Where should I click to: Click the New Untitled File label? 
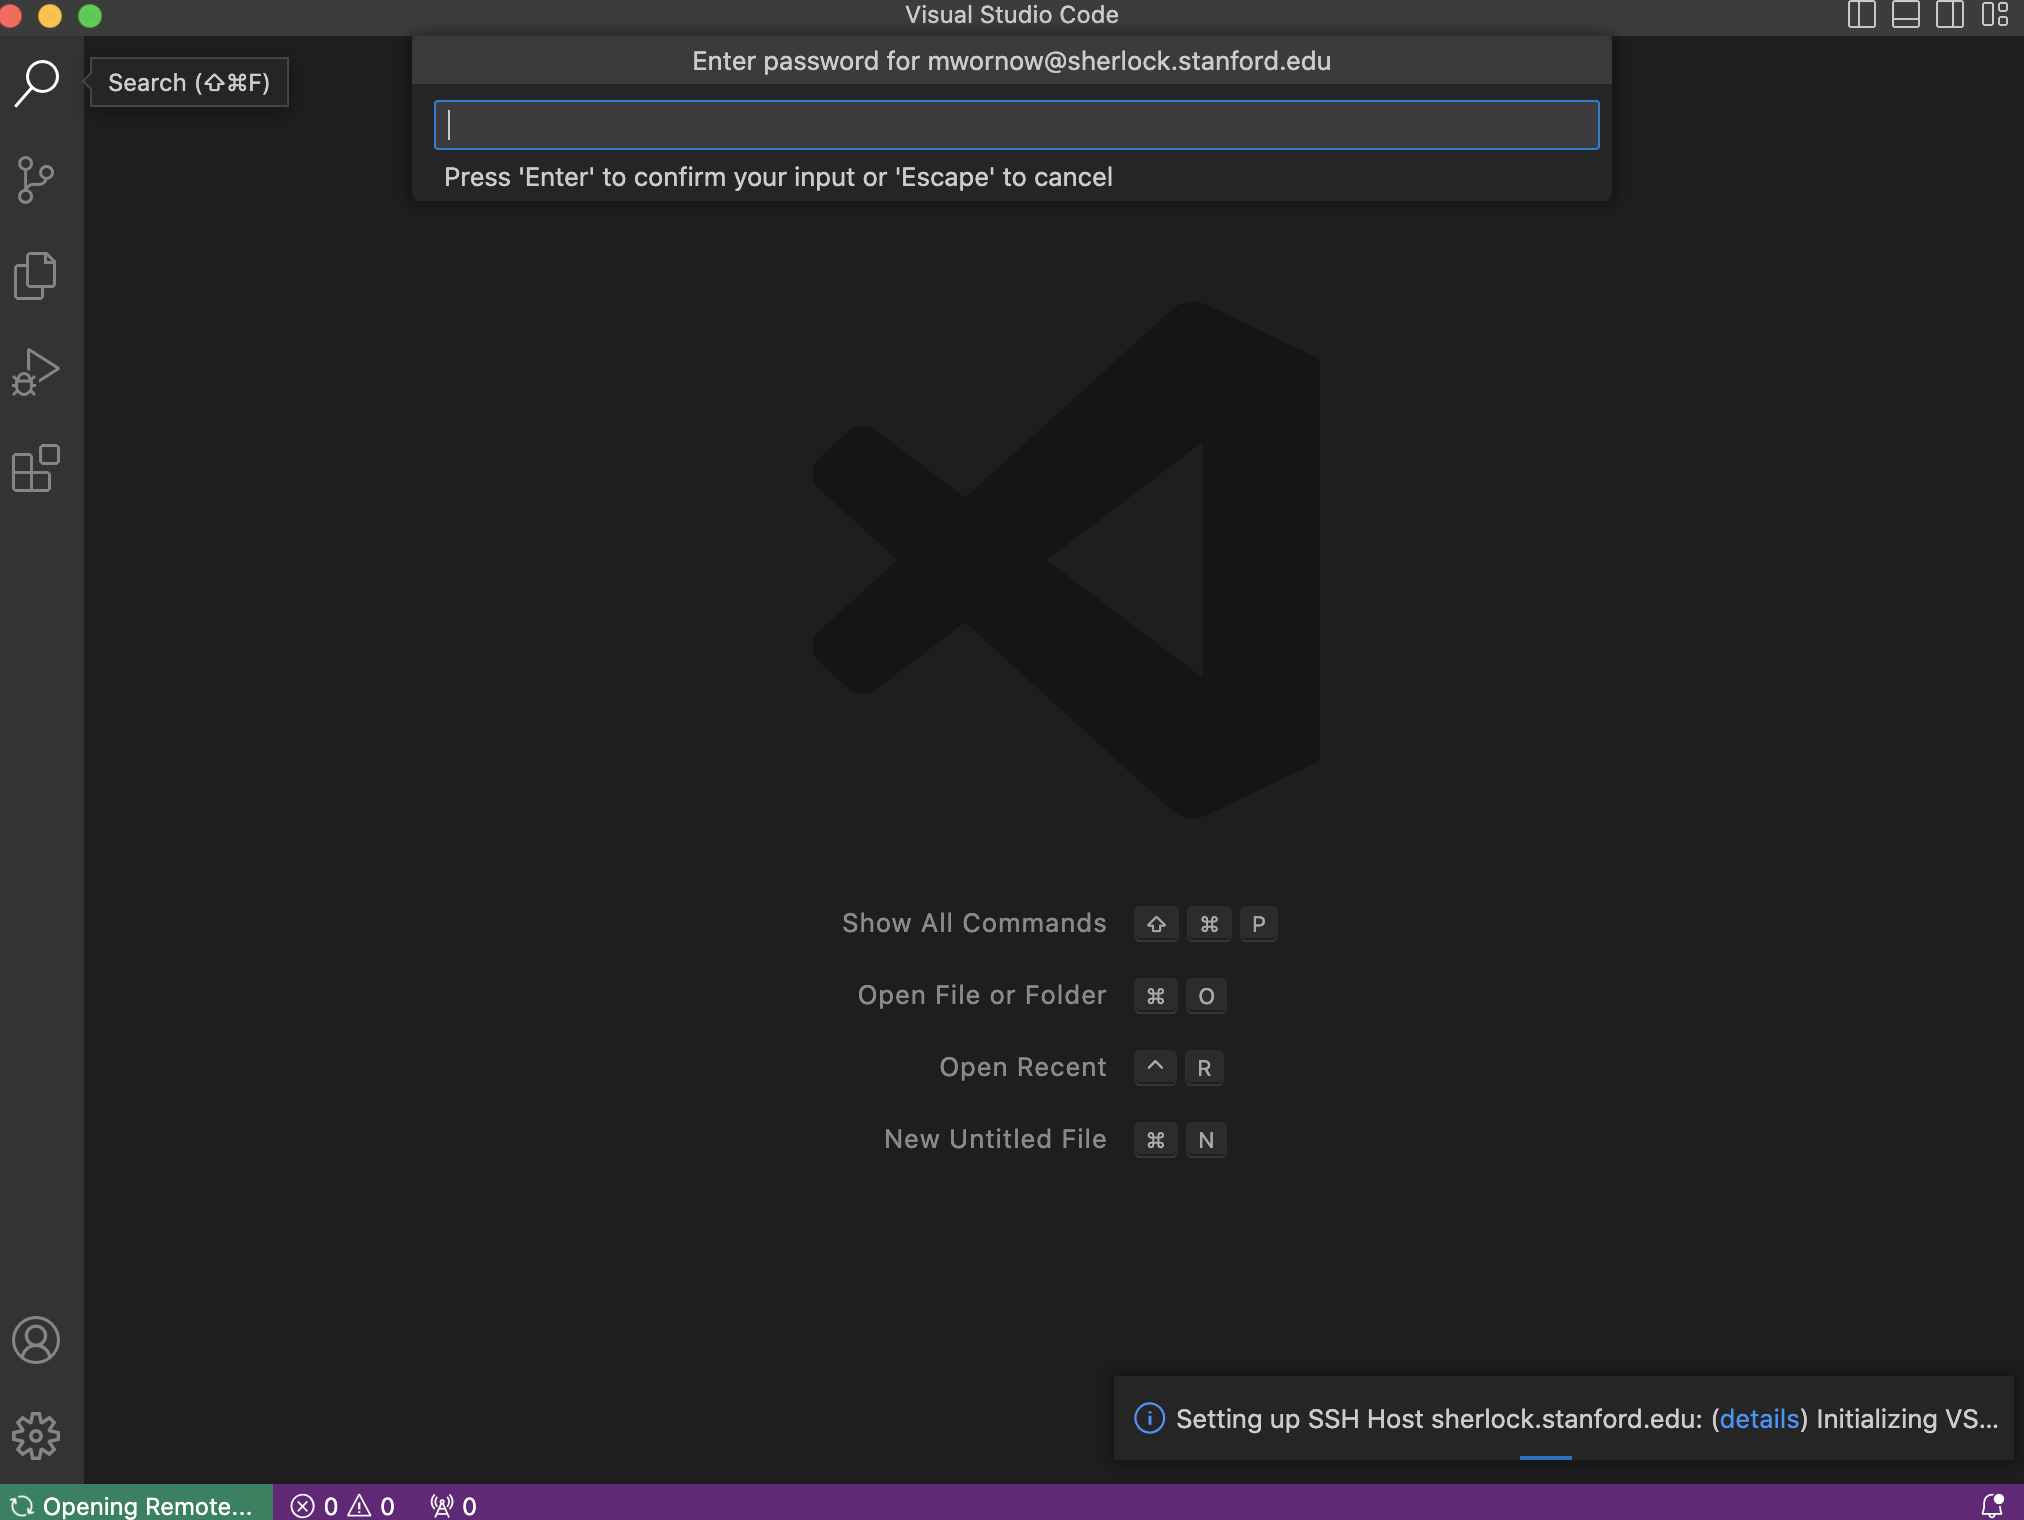point(995,1139)
